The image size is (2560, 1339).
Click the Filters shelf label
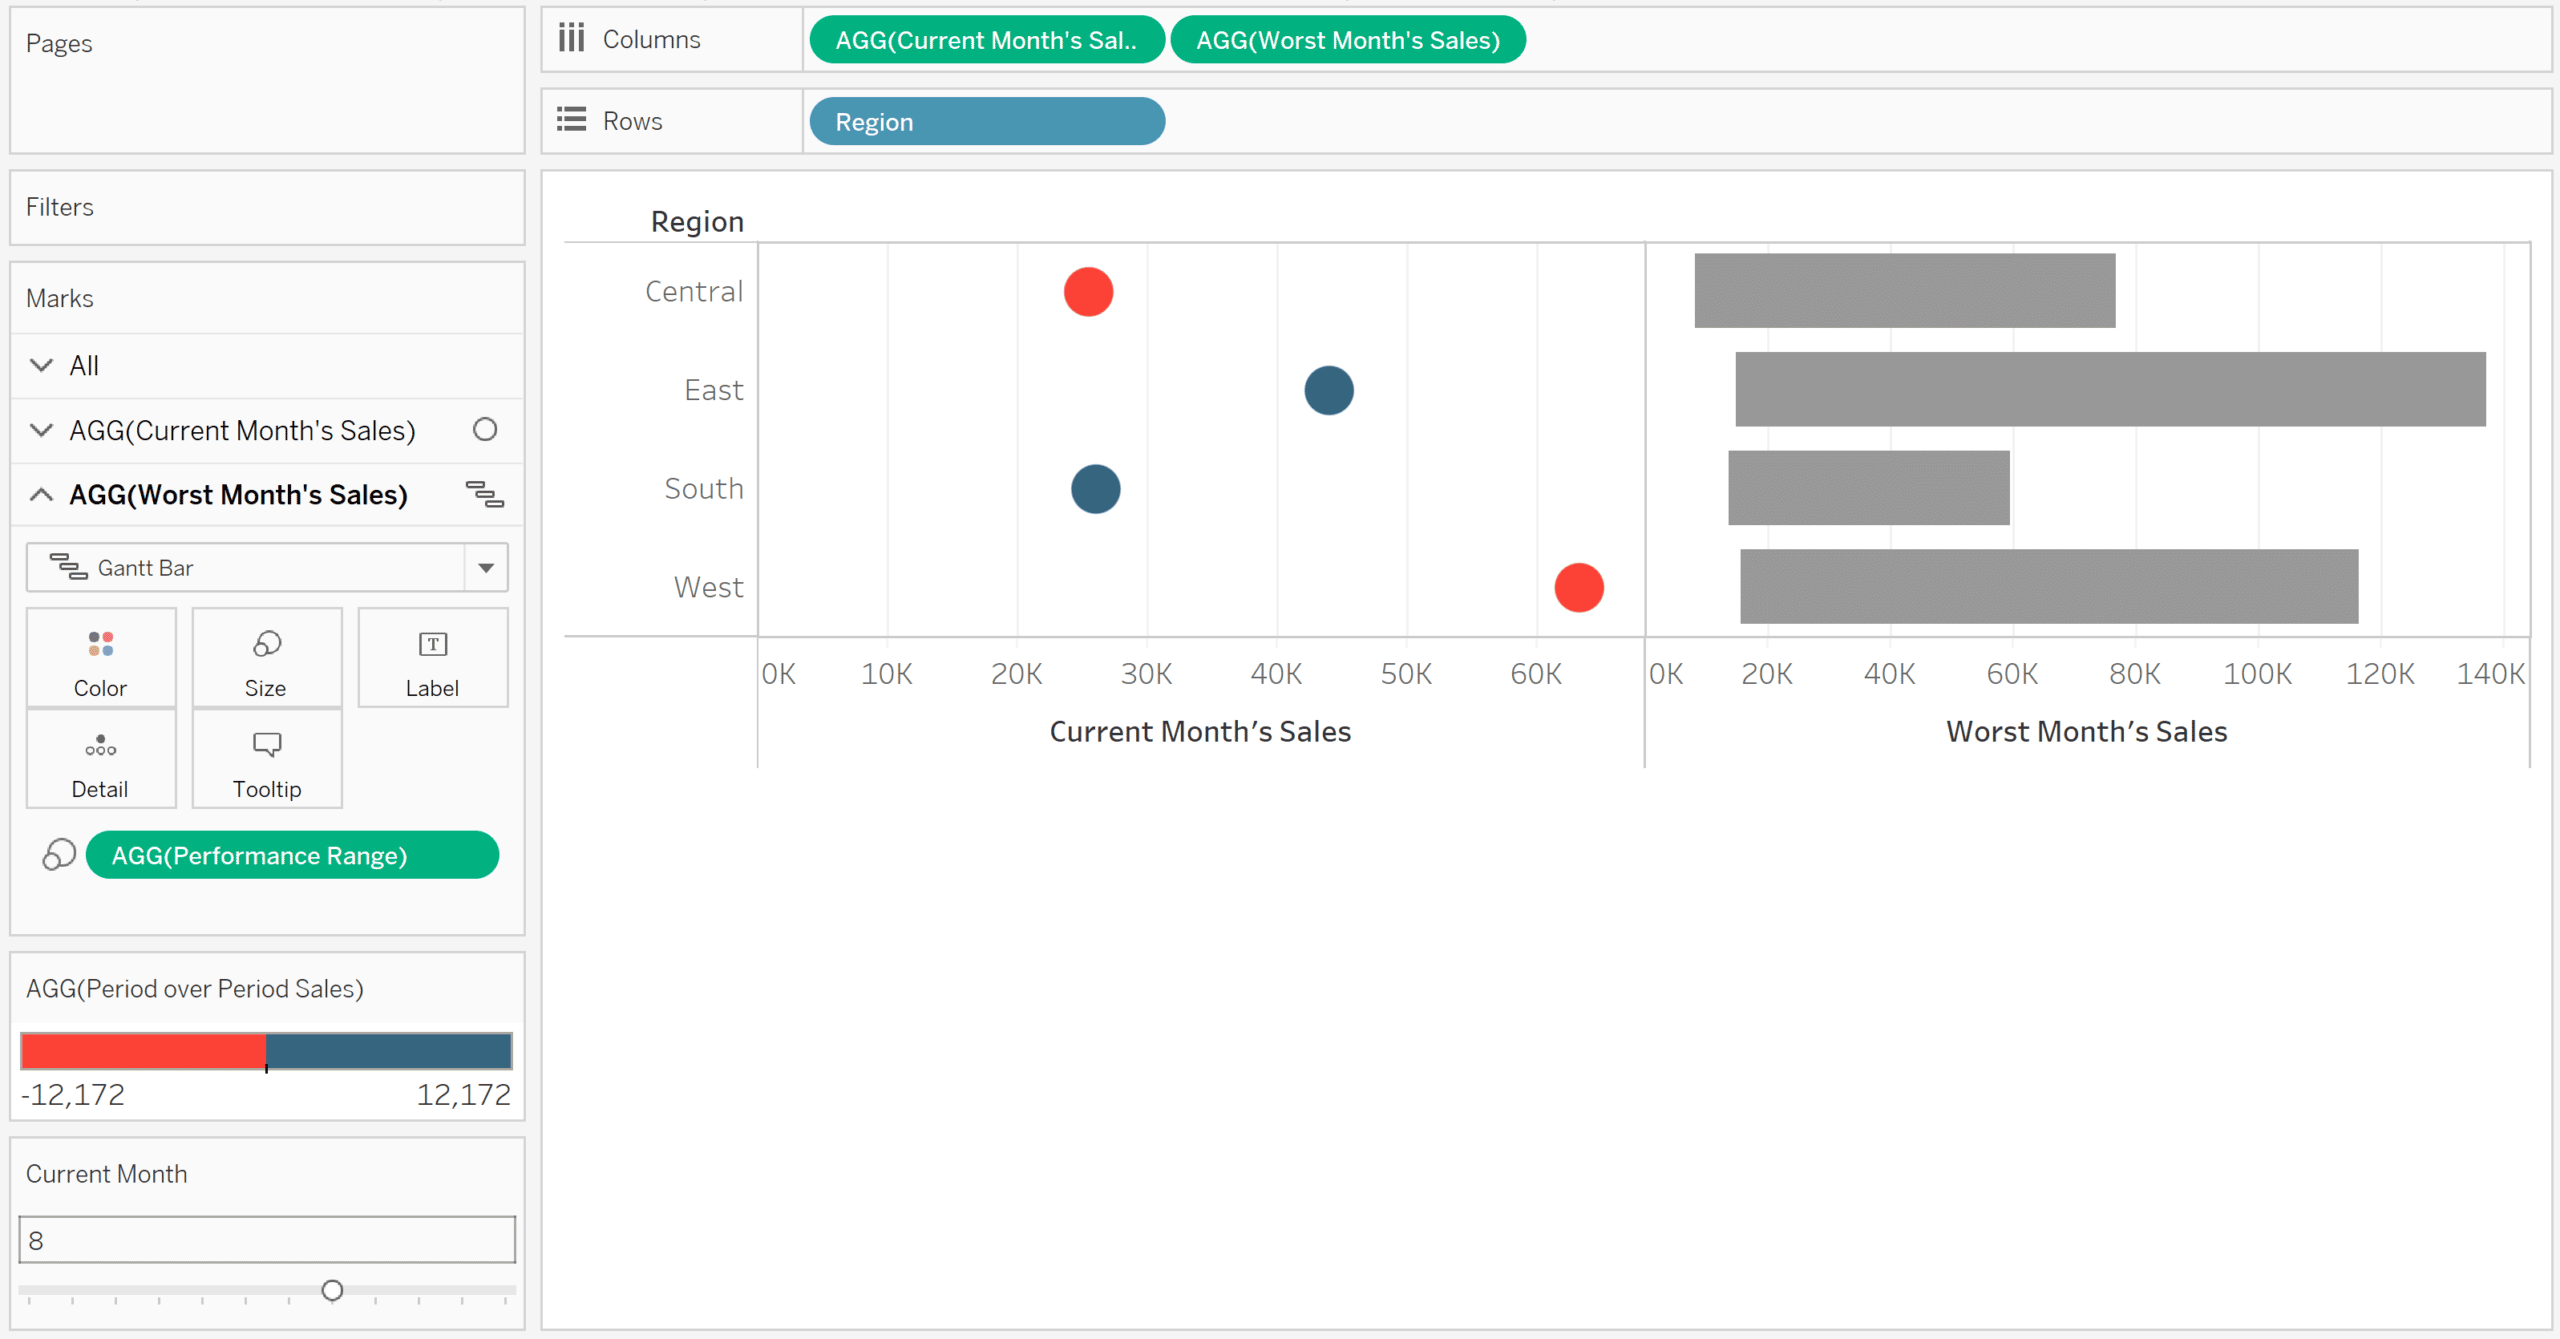click(60, 207)
